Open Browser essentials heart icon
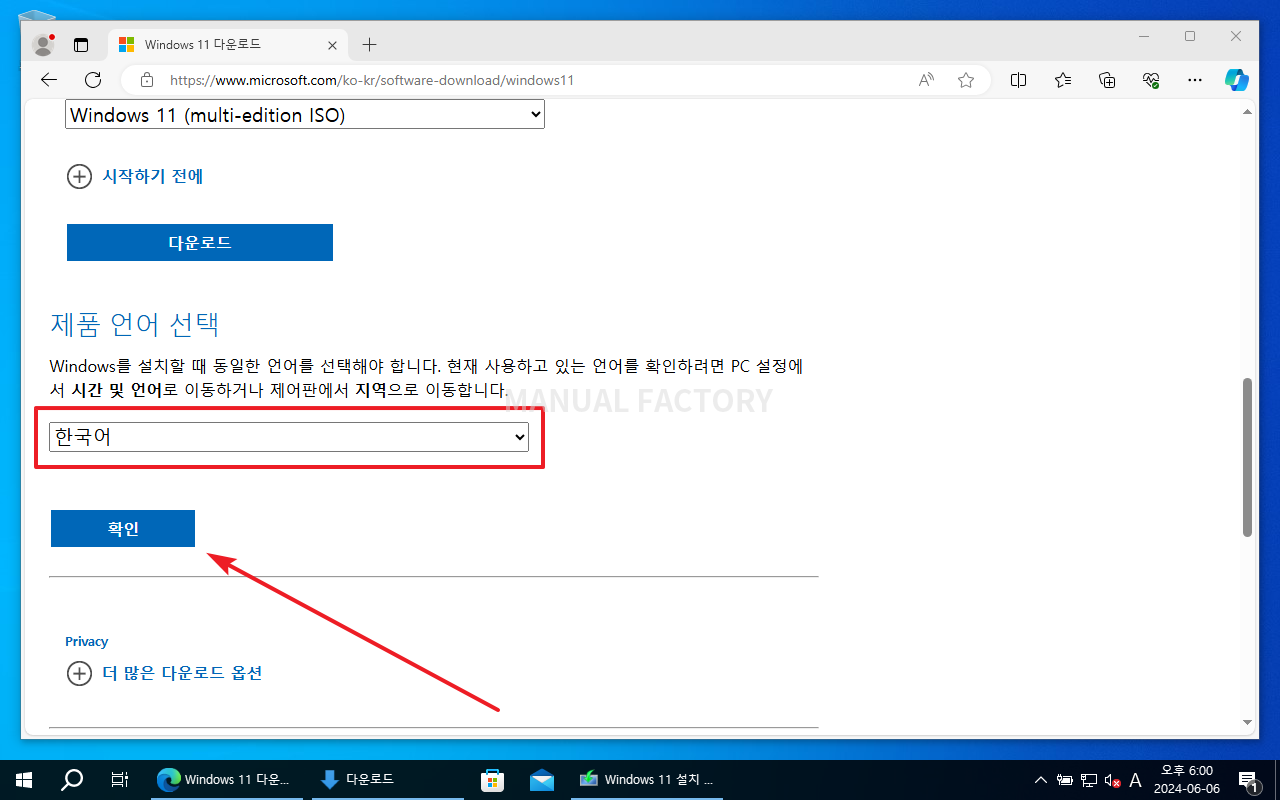The width and height of the screenshot is (1280, 800). [x=1151, y=80]
